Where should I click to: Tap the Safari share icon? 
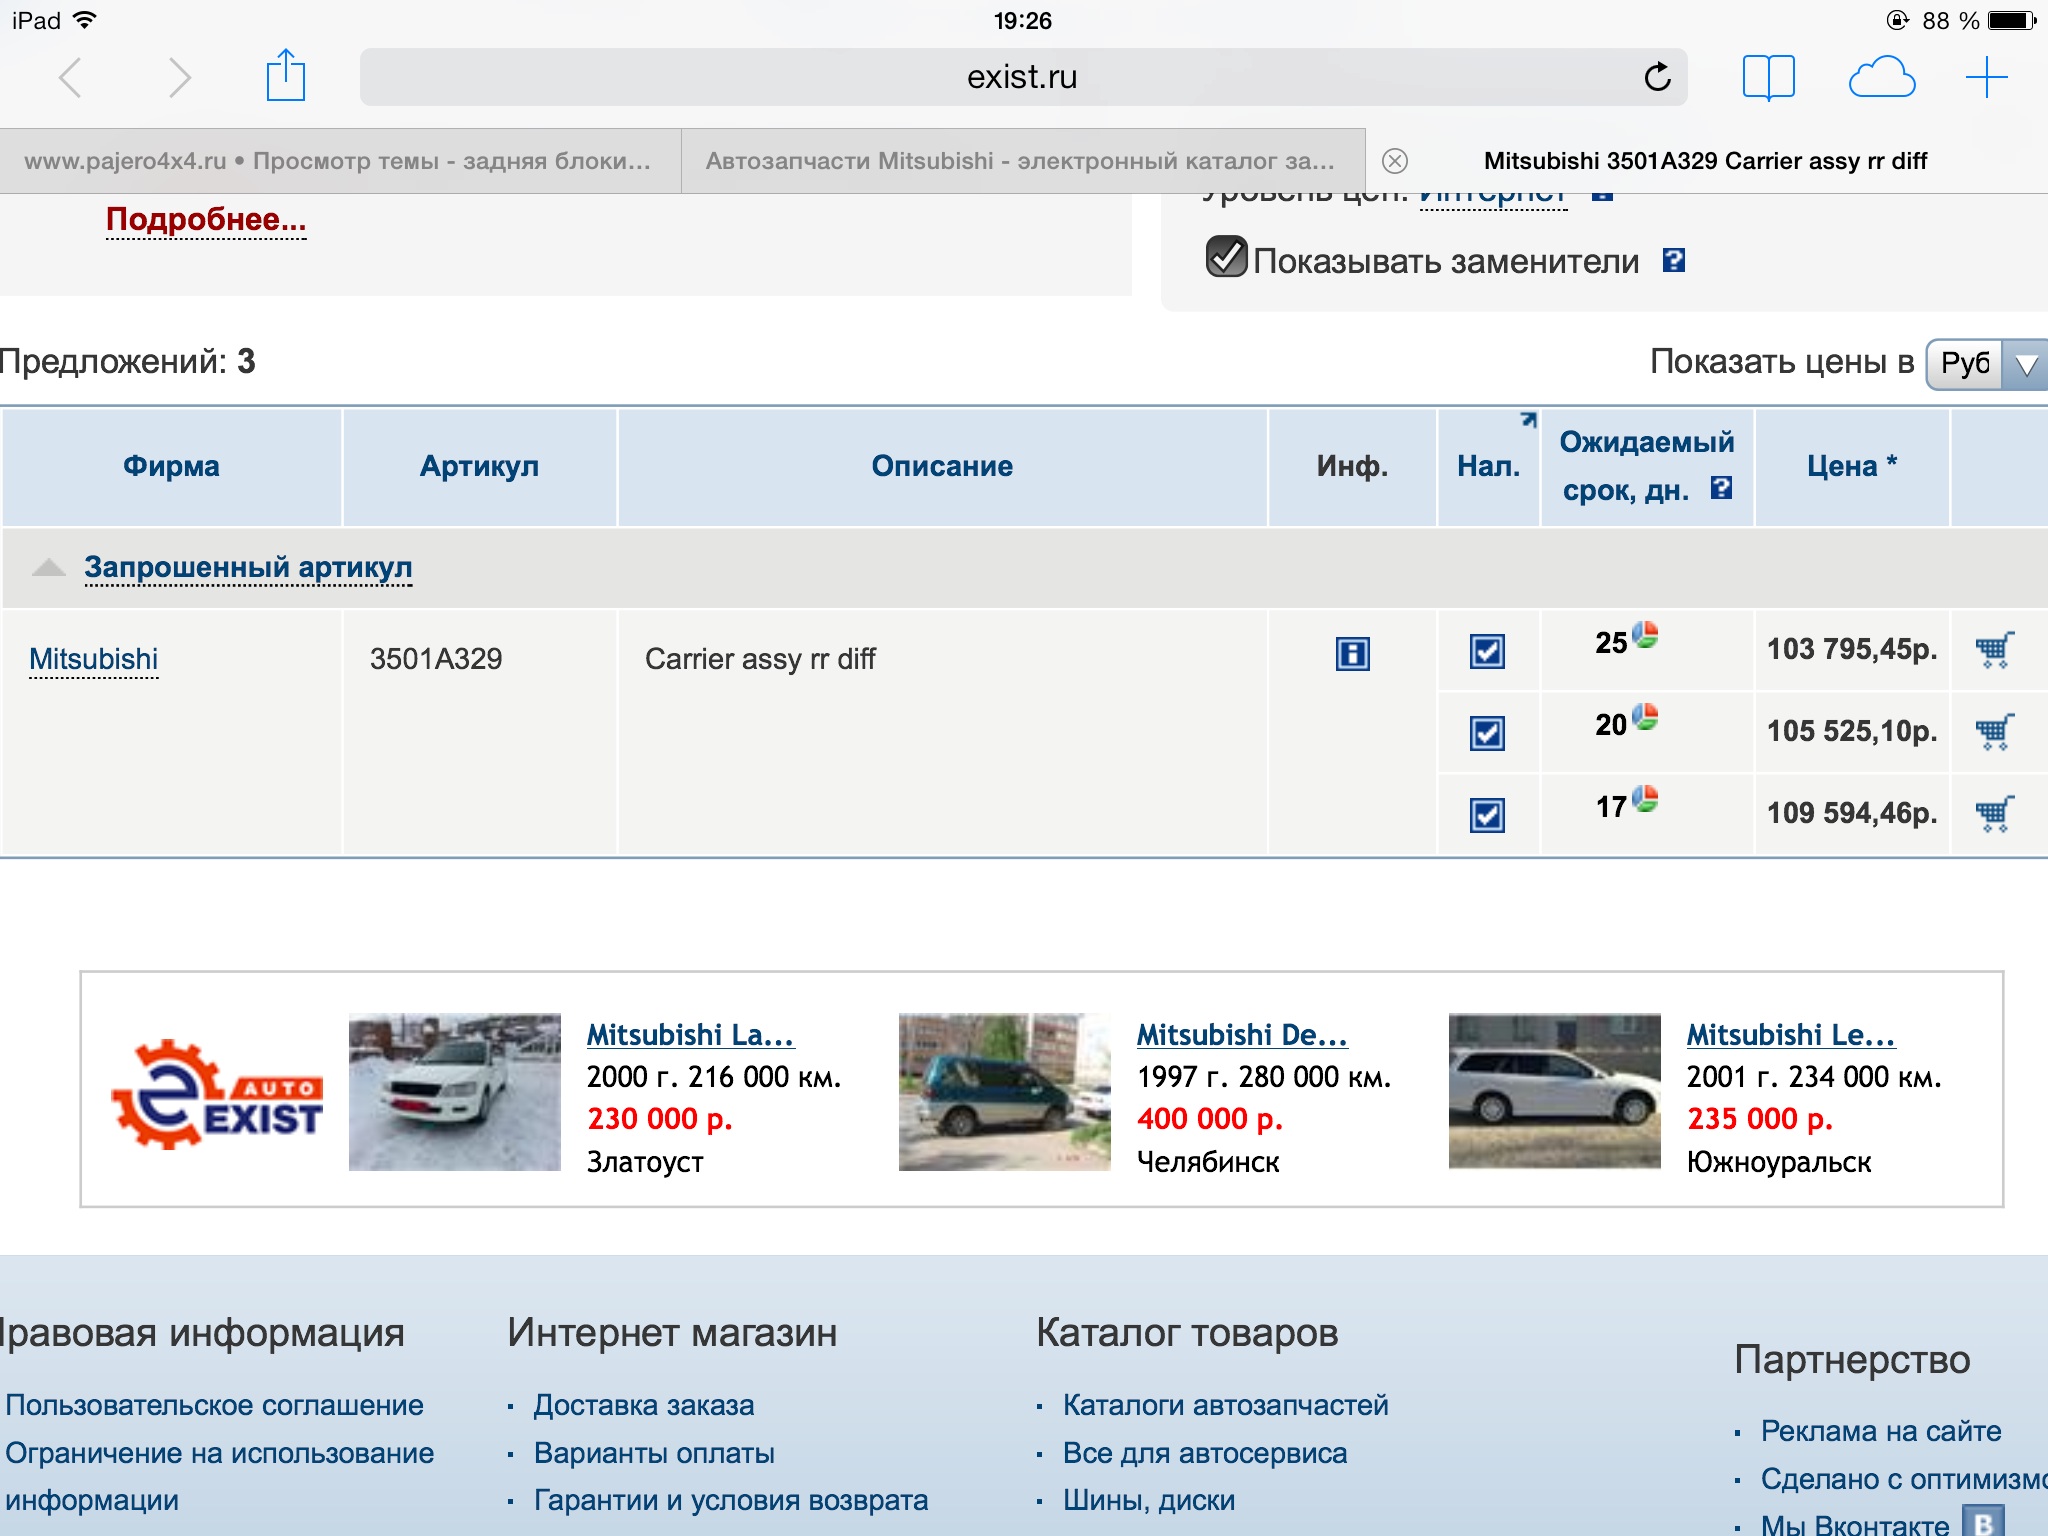(x=285, y=76)
